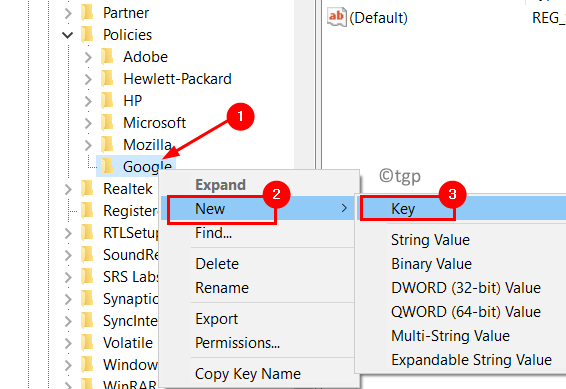This screenshot has width=566, height=389.
Task: Choose Permissions... in the context menu
Action: pyautogui.click(x=259, y=343)
